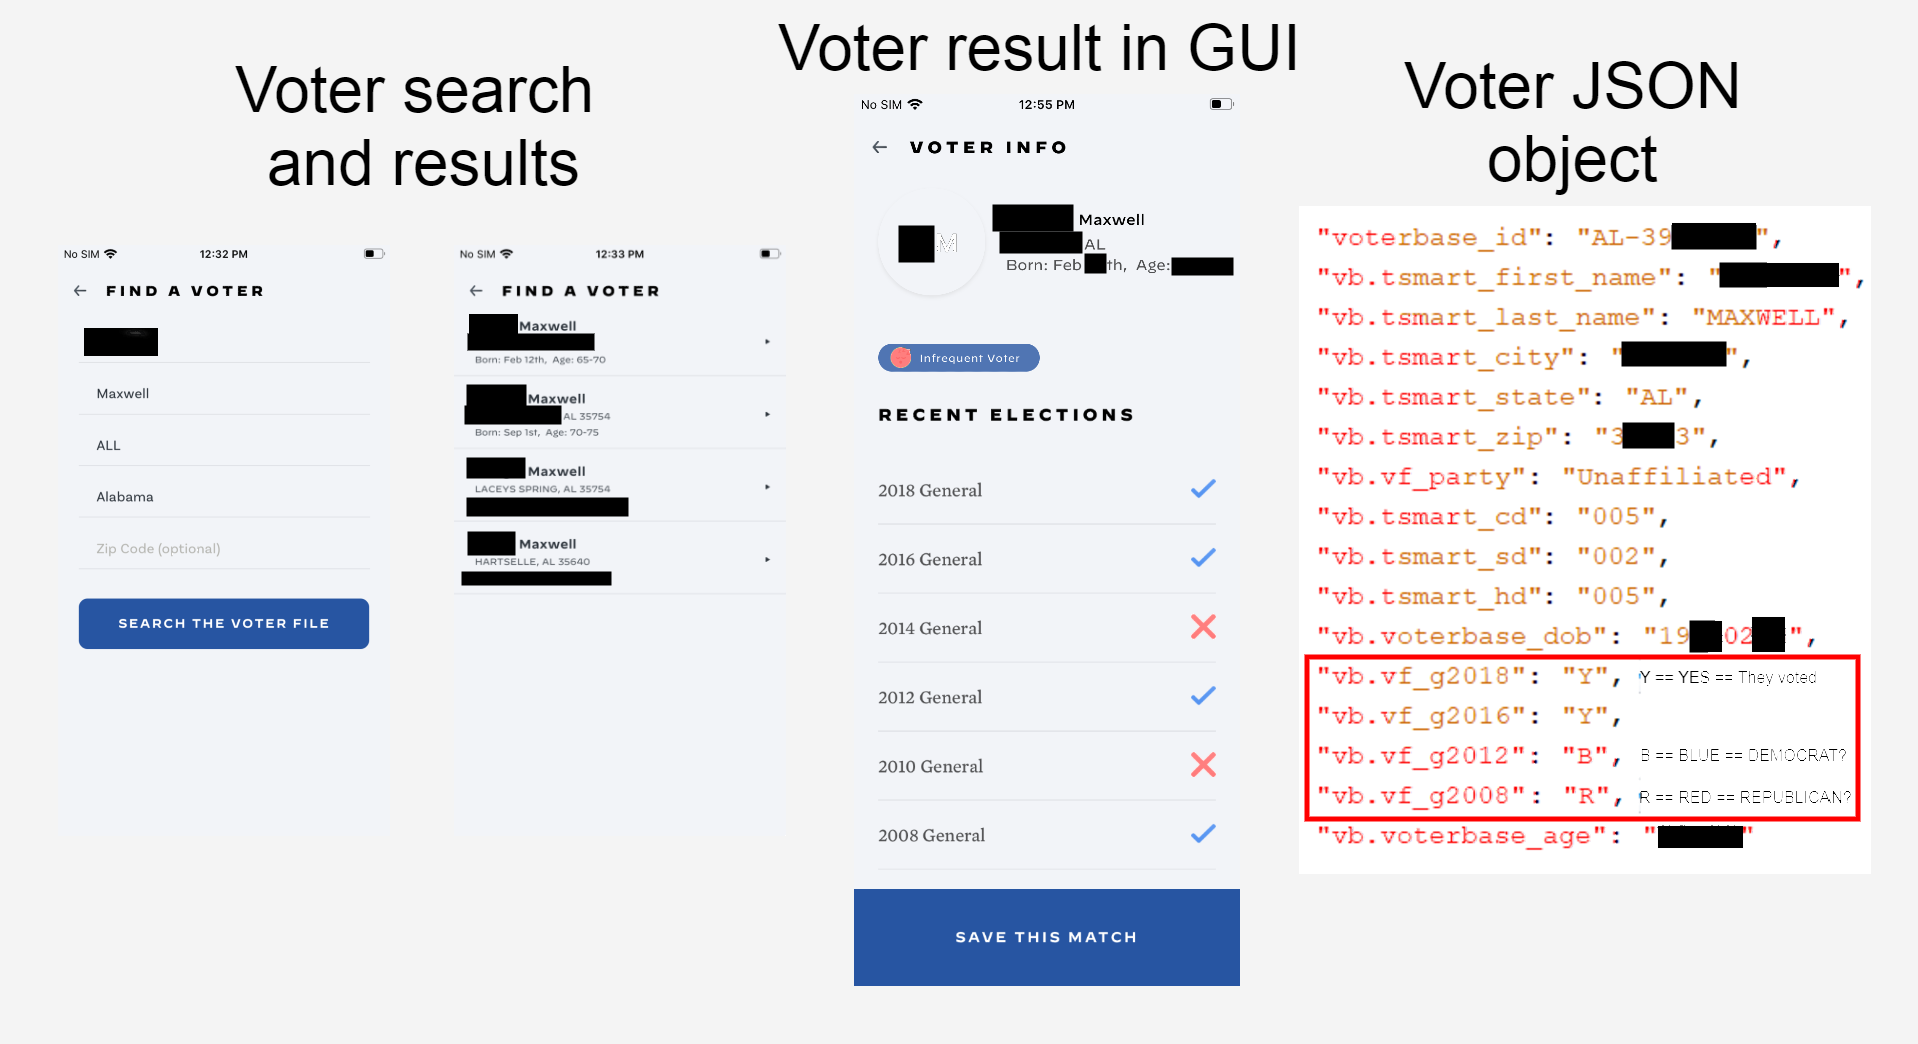Select the Alabama state field

[224, 496]
